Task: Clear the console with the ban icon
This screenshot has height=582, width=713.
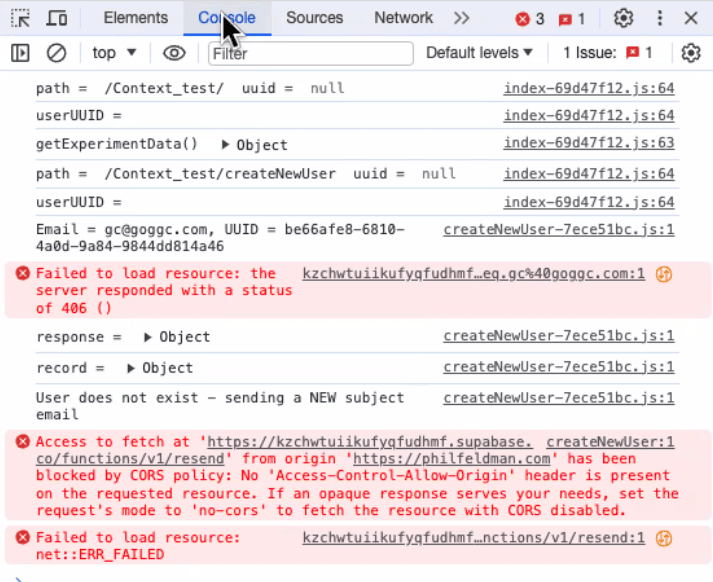Action: [57, 53]
